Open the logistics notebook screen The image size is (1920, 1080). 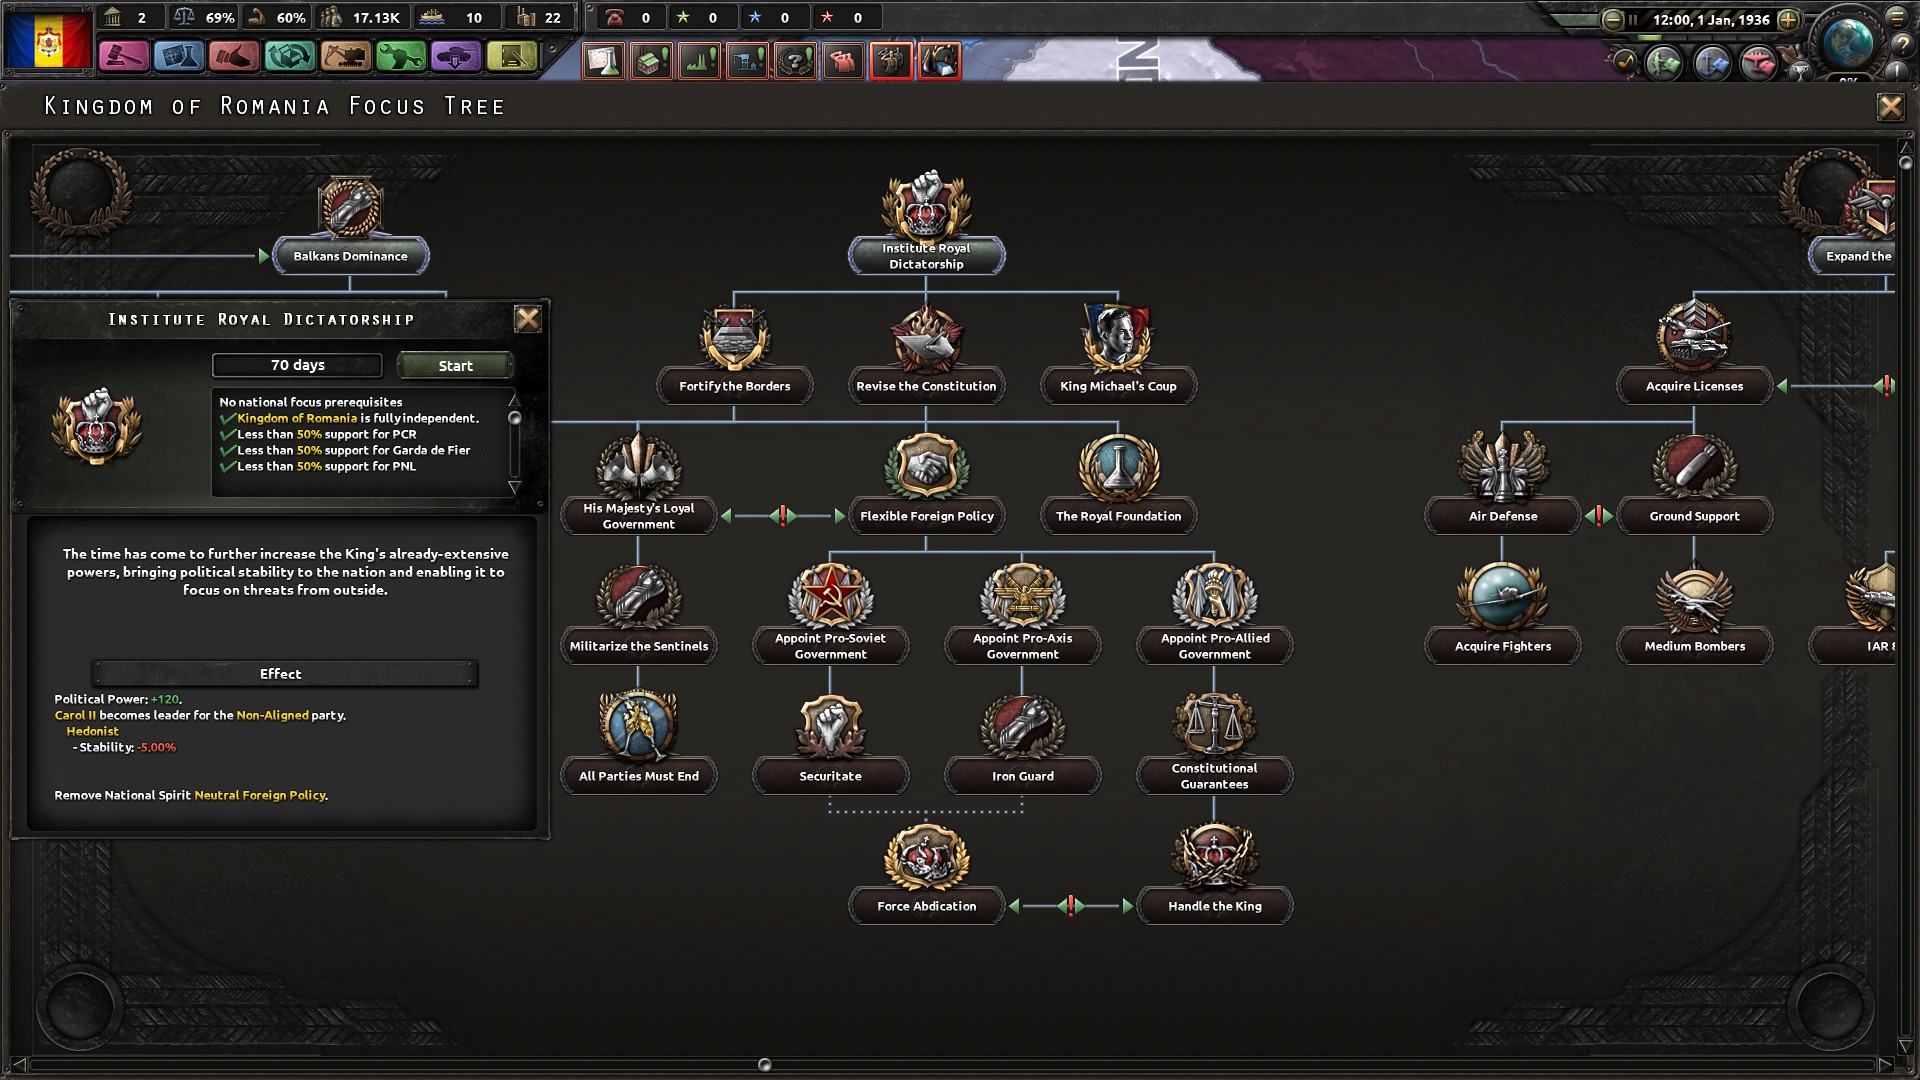pyautogui.click(x=511, y=57)
